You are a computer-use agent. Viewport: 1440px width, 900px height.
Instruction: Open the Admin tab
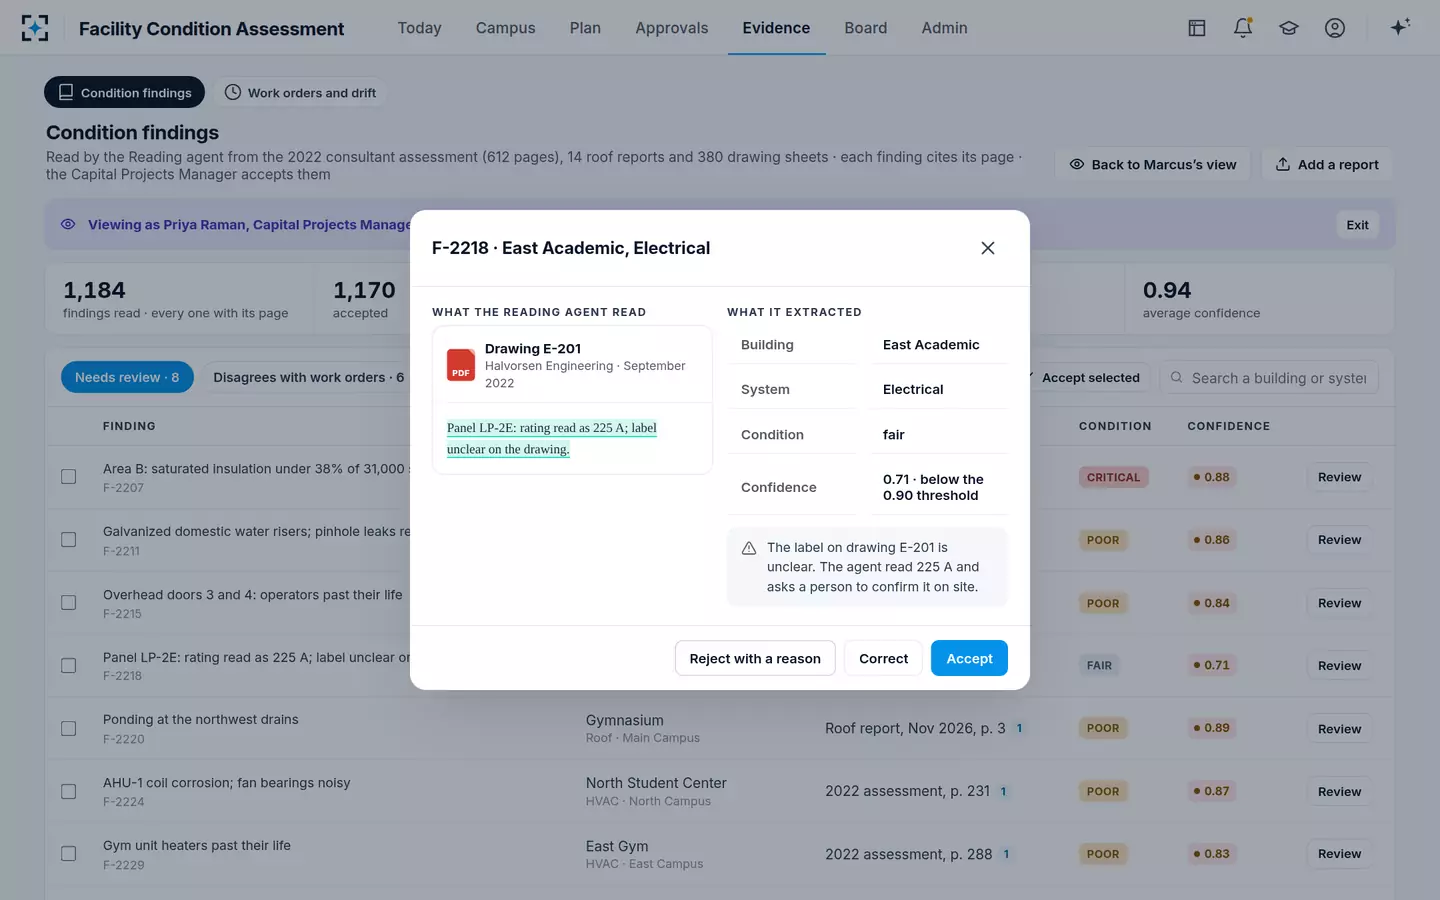944,28
